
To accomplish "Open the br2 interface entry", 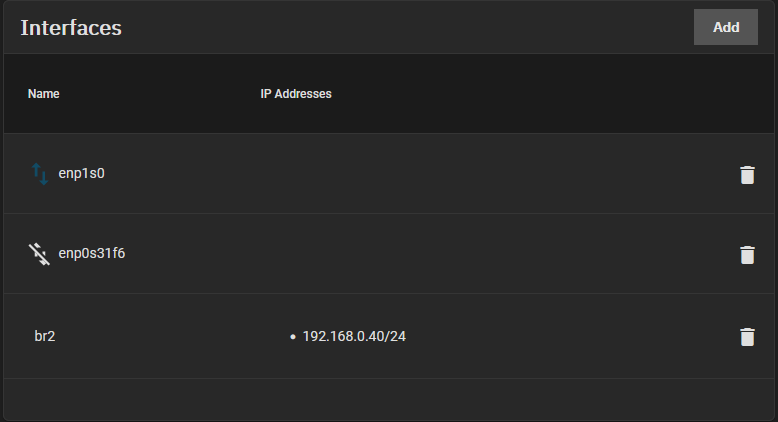I will coord(45,336).
